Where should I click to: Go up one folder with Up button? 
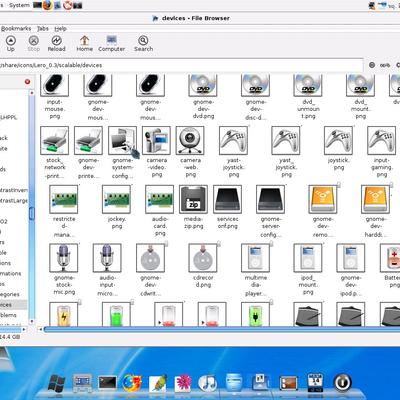[11, 44]
